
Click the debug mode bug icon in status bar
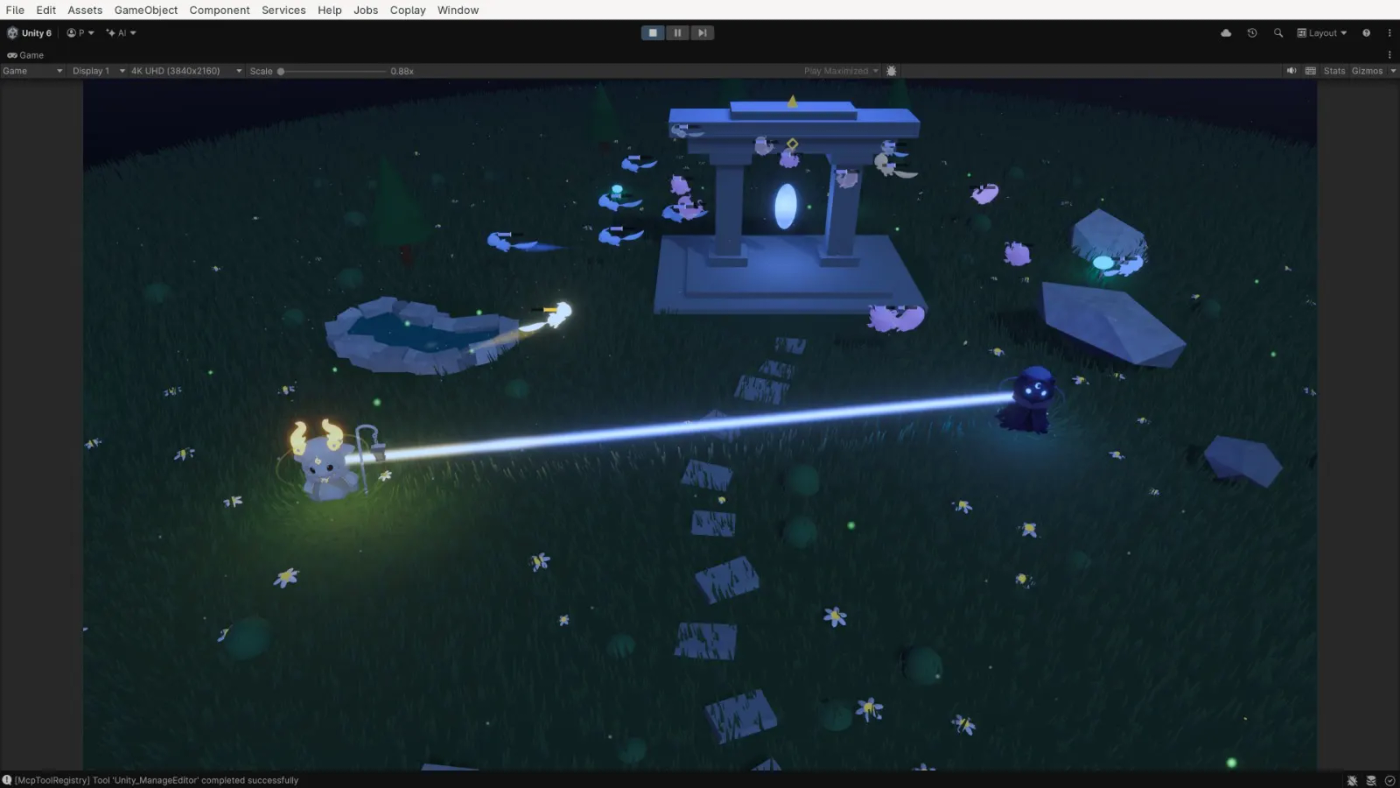1352,780
